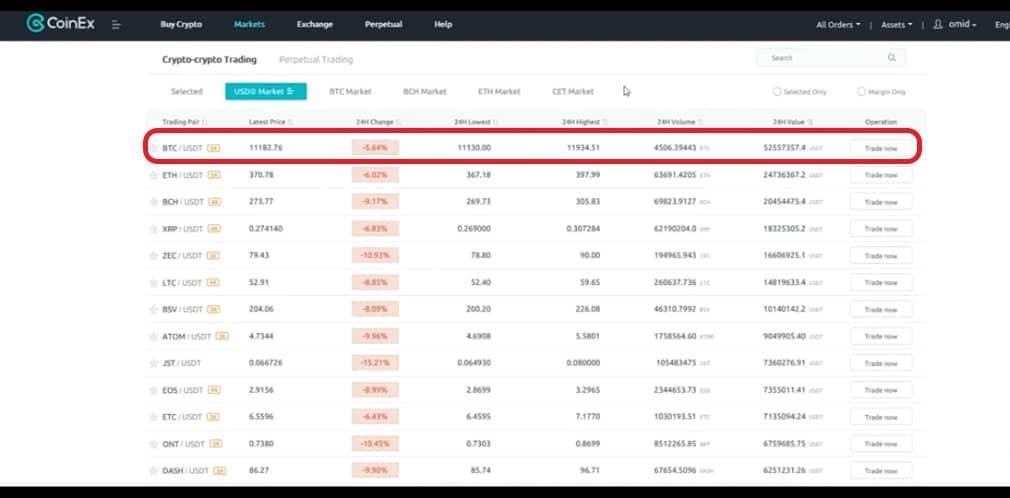This screenshot has height=498, width=1010.
Task: Sort by Trading Pair column arrows
Action: coord(205,122)
